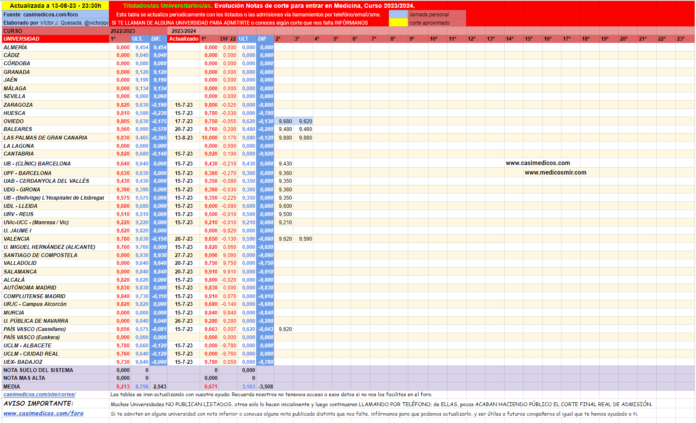The image size is (696, 423).
Task: Click the '10,000' grade in Las Palmas row
Action: click(x=210, y=138)
